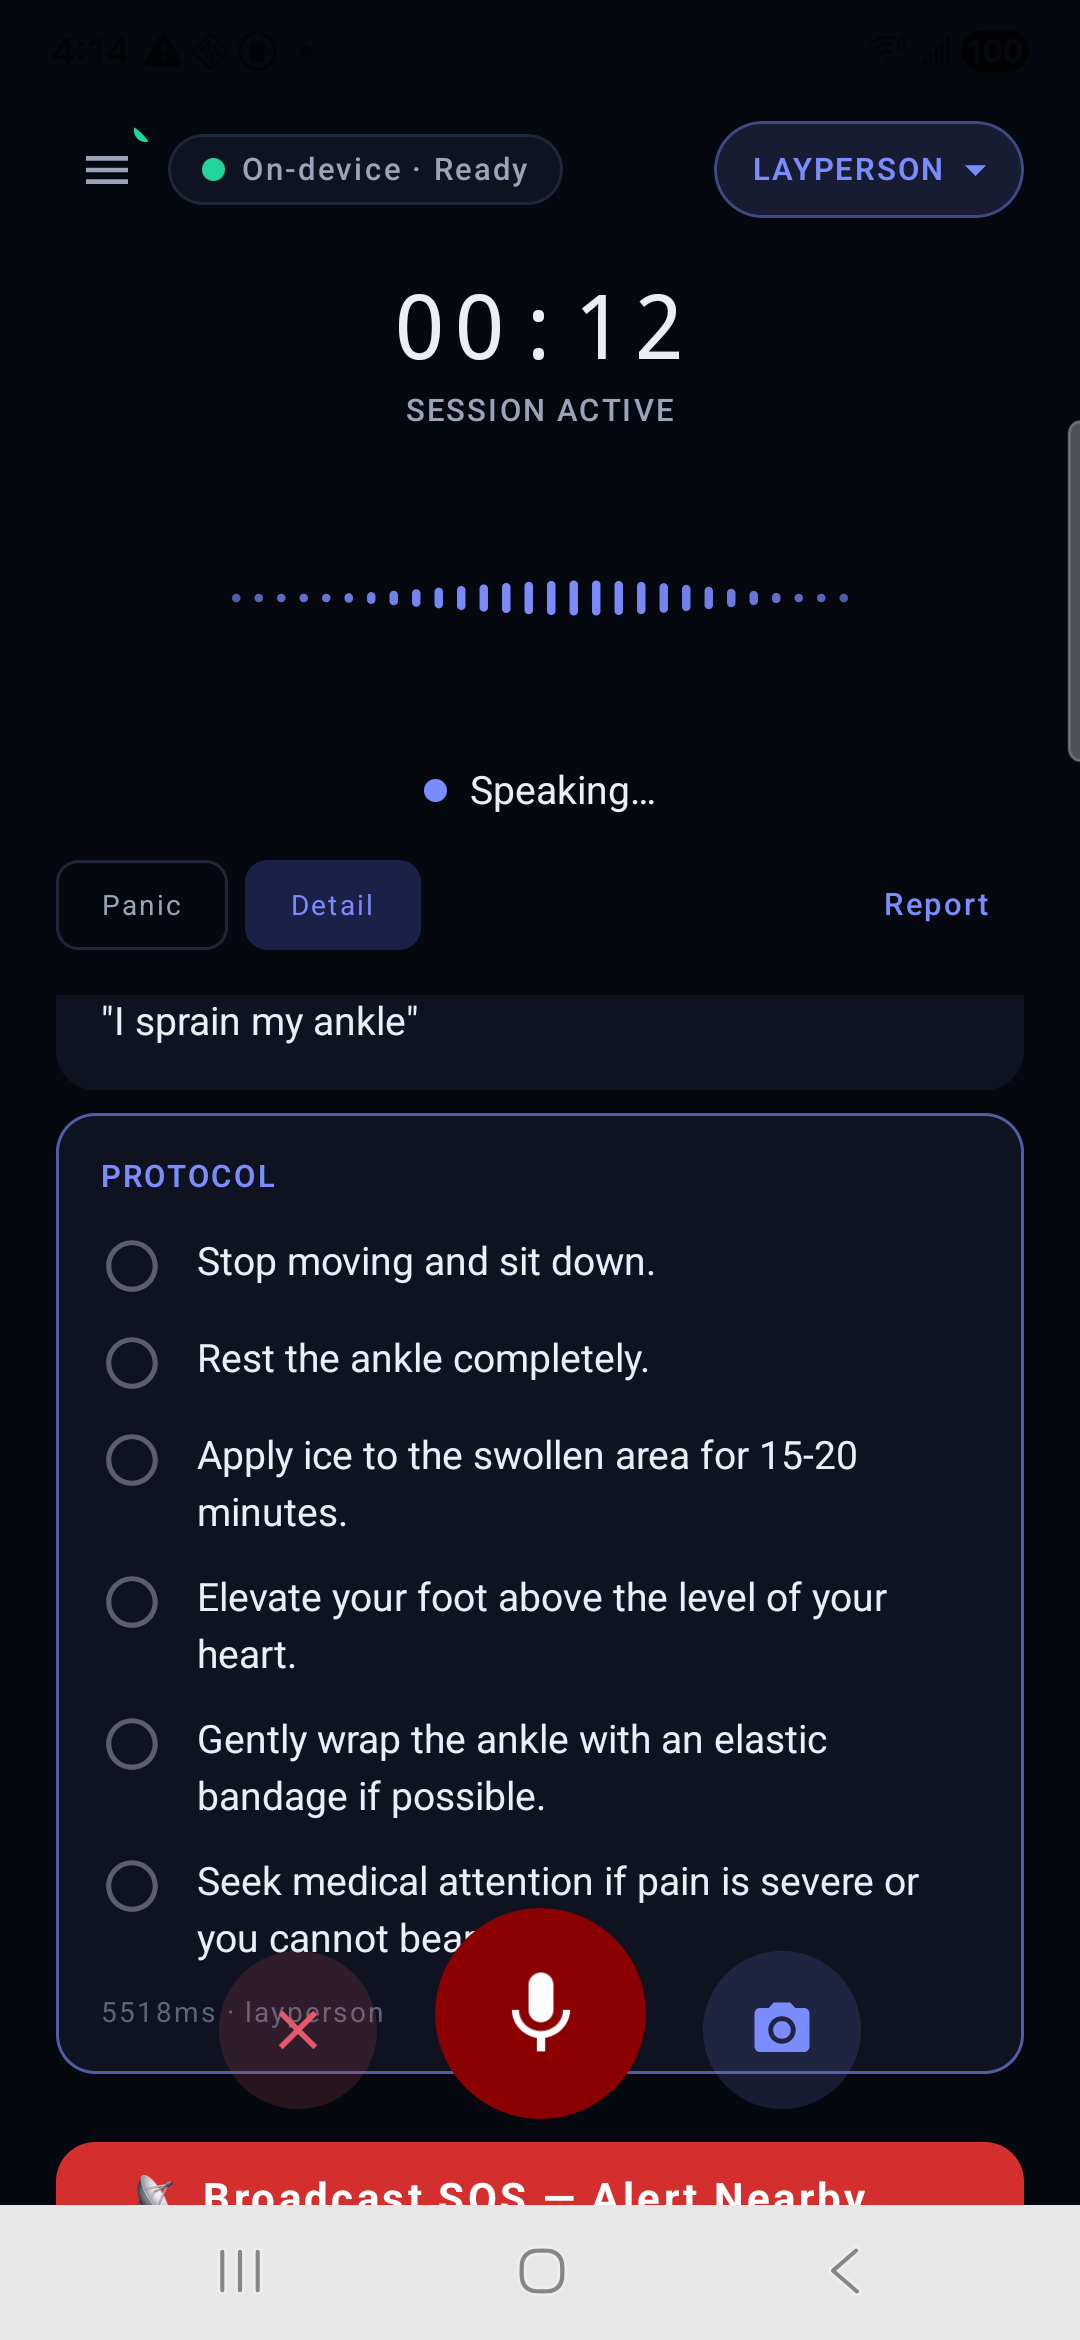Open the hamburger menu
The height and width of the screenshot is (2340, 1080).
[107, 170]
